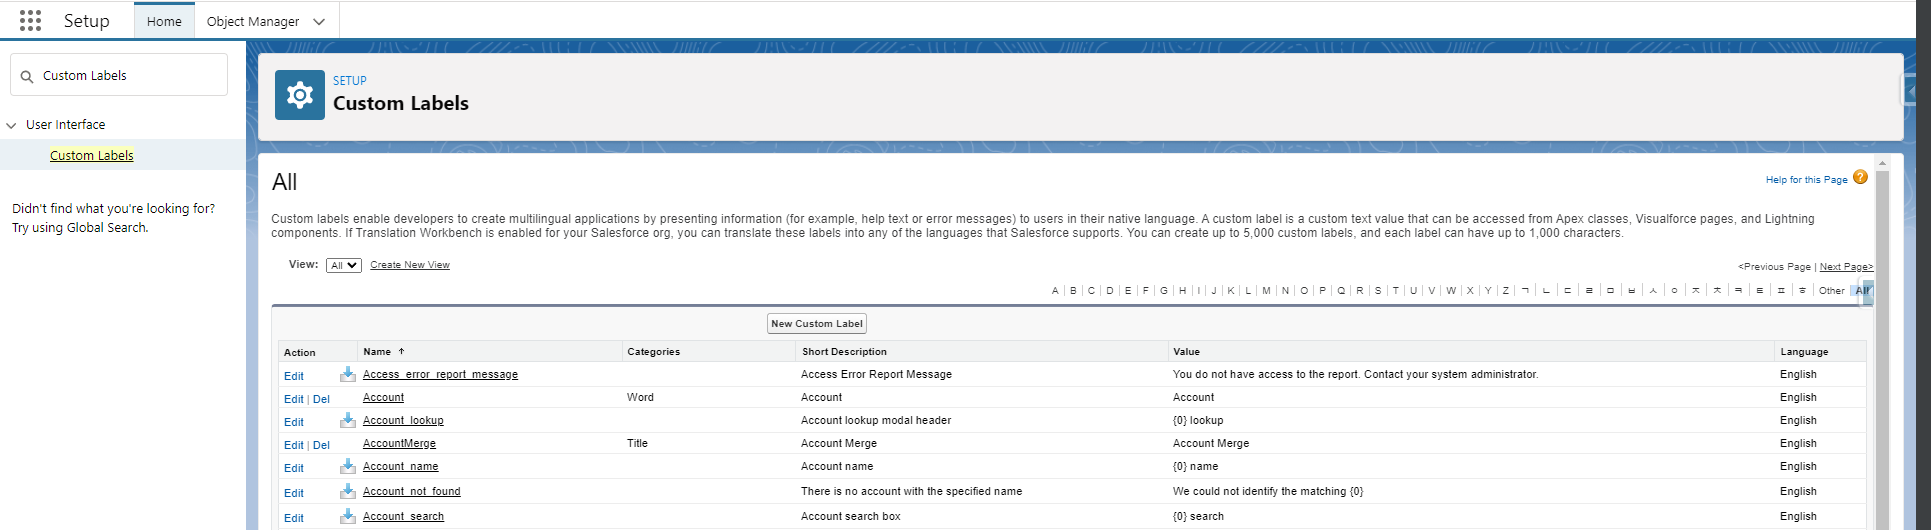
Task: Edit the AccountMerge label
Action: (x=294, y=445)
